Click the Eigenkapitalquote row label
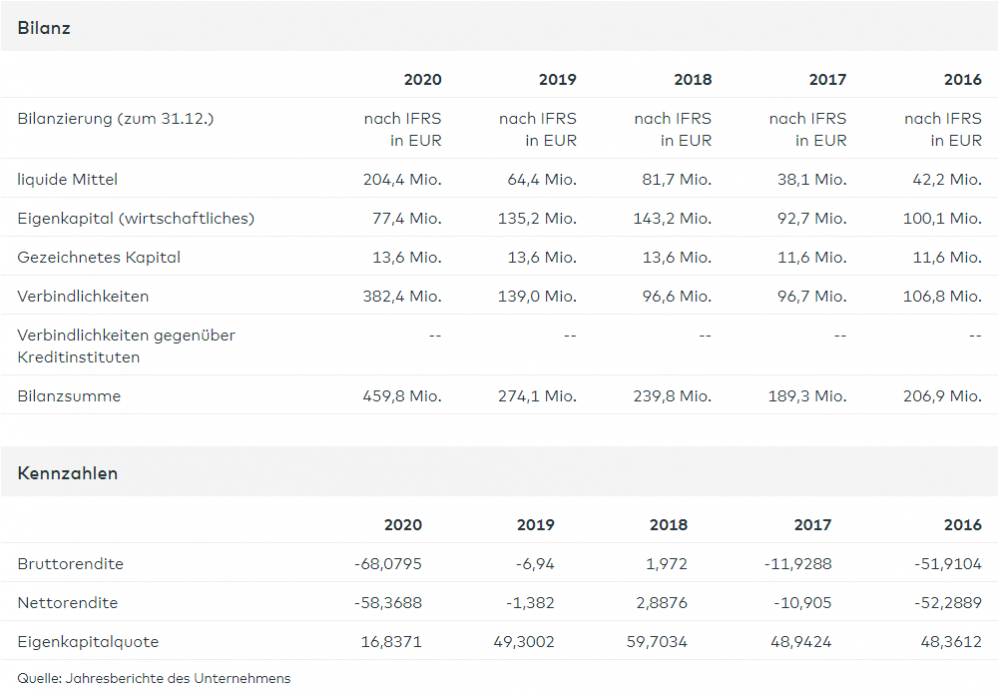This screenshot has width=1000, height=697. point(88,641)
